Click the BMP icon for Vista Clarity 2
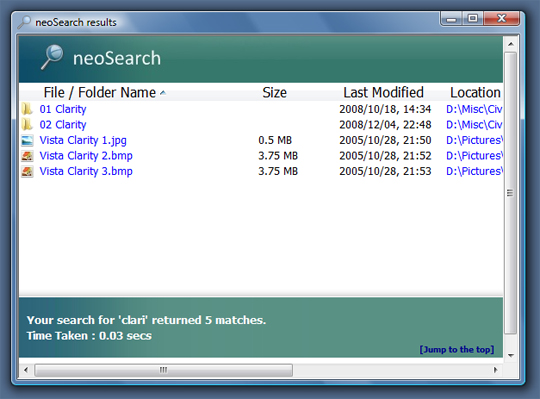 pos(27,156)
